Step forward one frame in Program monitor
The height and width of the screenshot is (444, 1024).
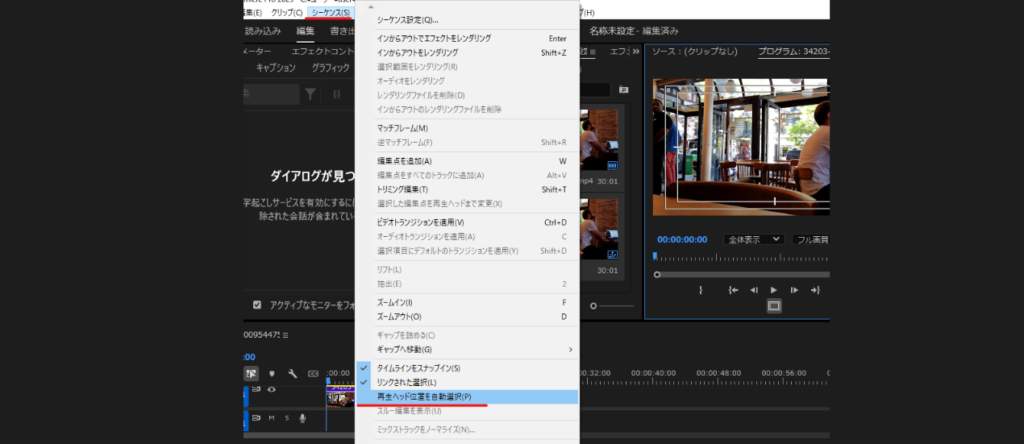click(794, 290)
